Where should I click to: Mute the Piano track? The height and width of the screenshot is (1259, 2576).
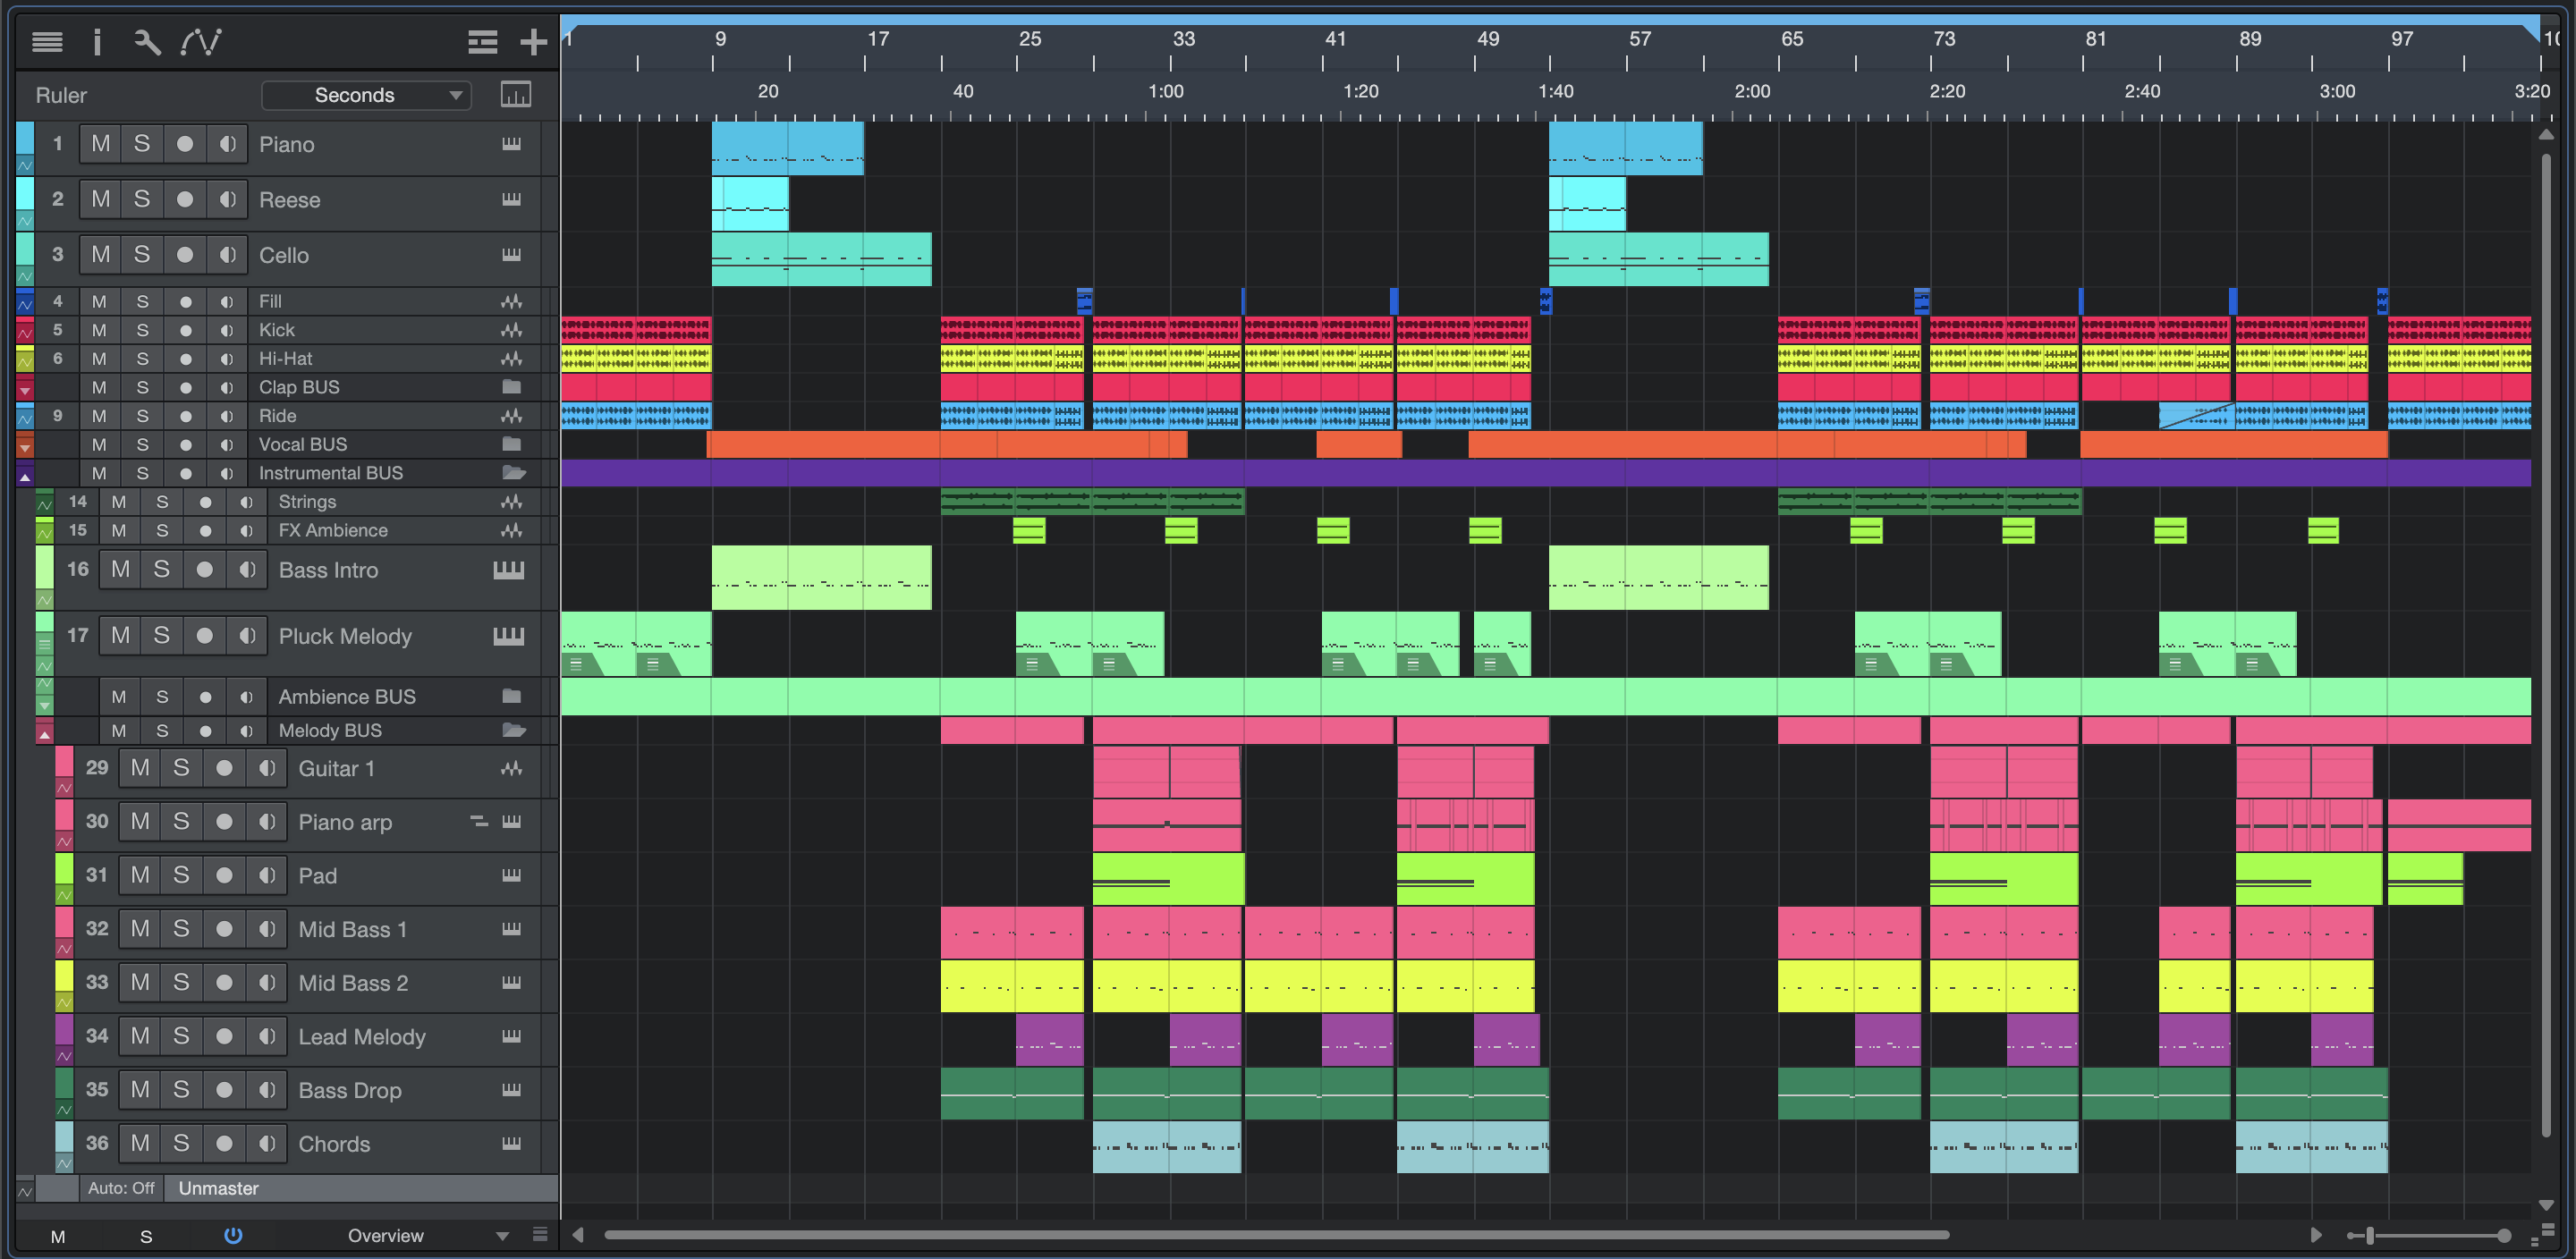click(x=101, y=144)
